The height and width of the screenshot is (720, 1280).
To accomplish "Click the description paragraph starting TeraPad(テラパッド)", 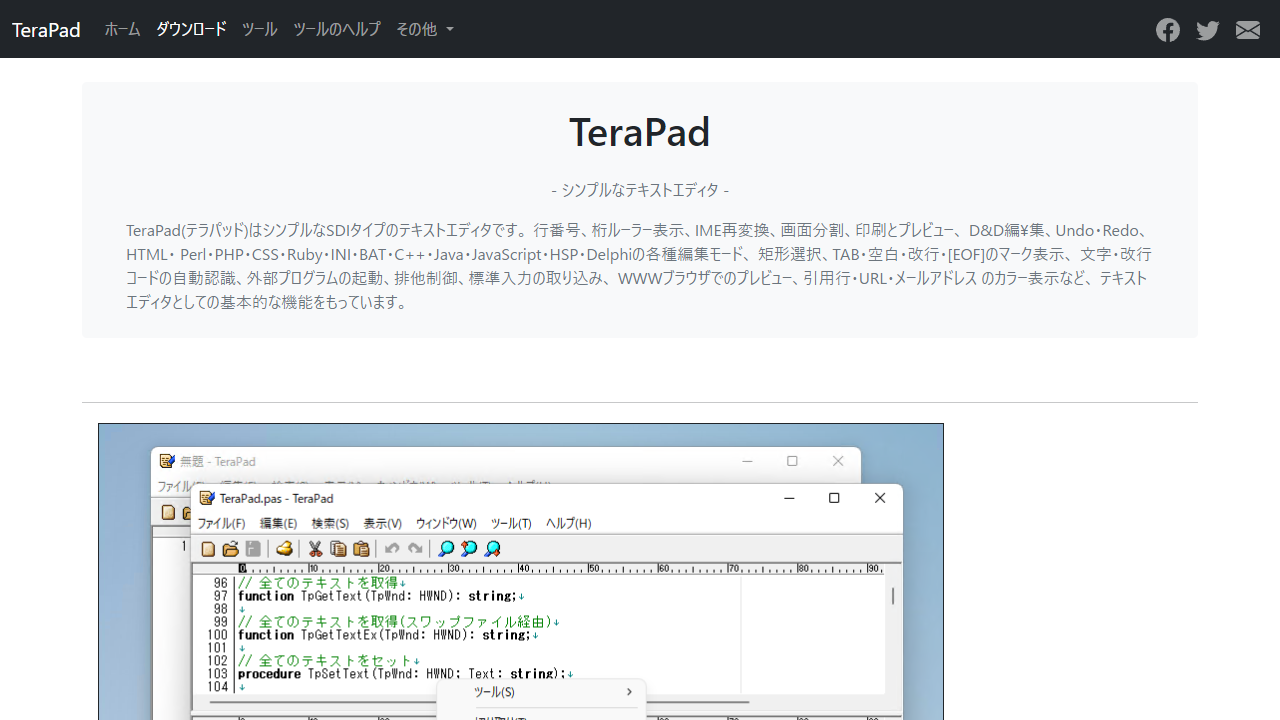I will click(640, 266).
